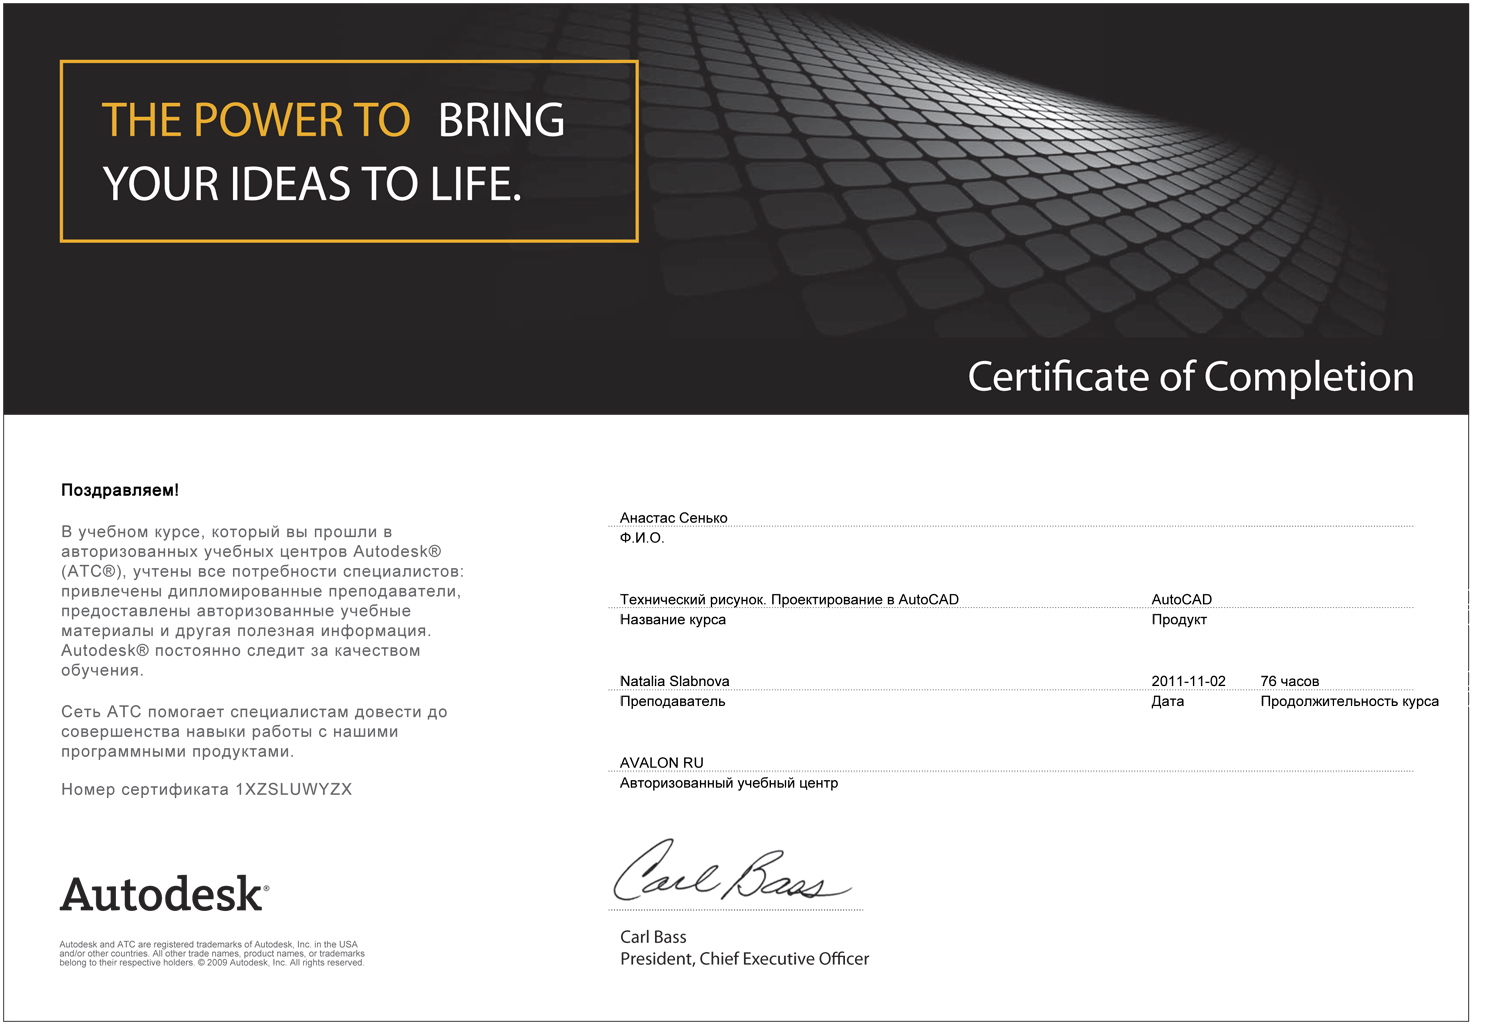Click the "YOUR IDEAS TO LIFE." slogan line
Viewport: 1500px width, 1025px height.
click(312, 184)
